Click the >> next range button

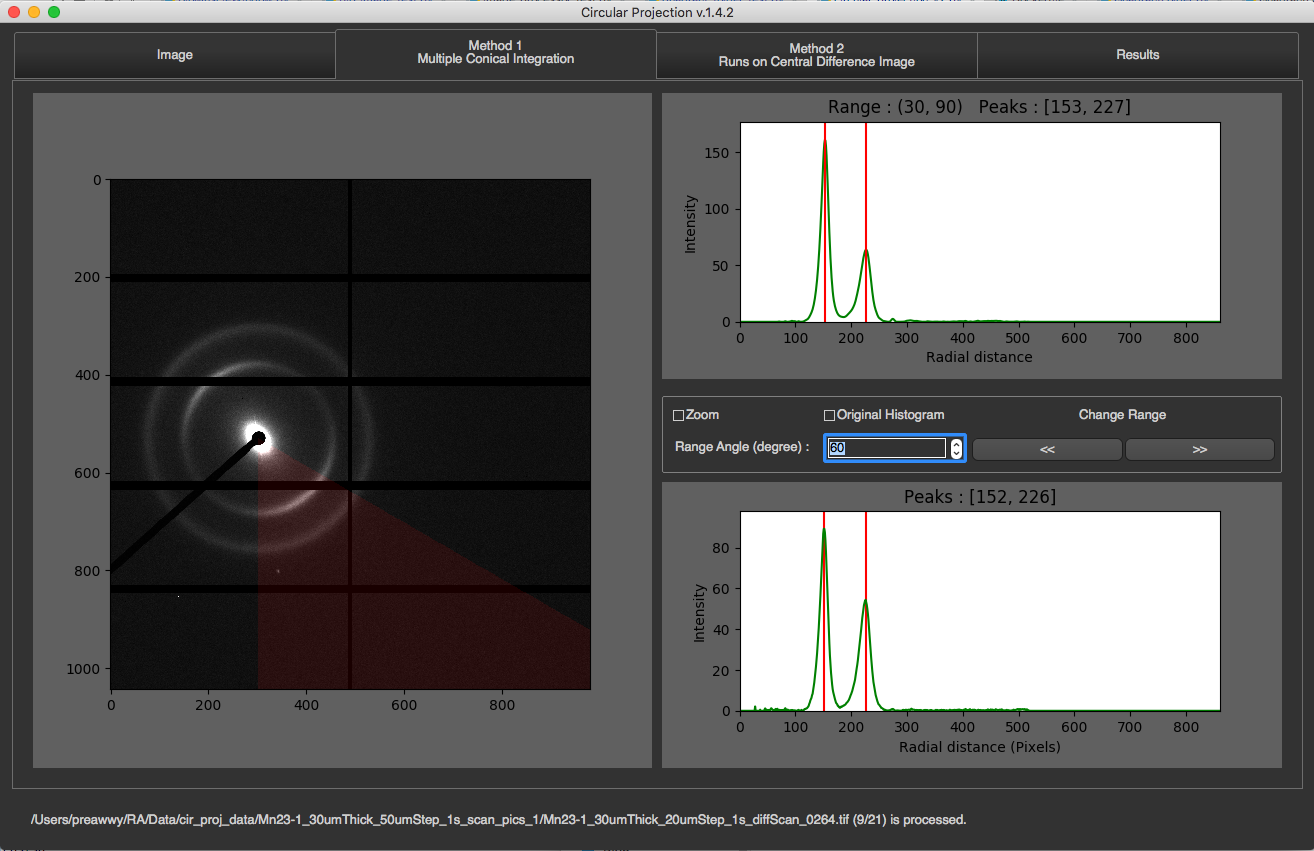[1200, 450]
